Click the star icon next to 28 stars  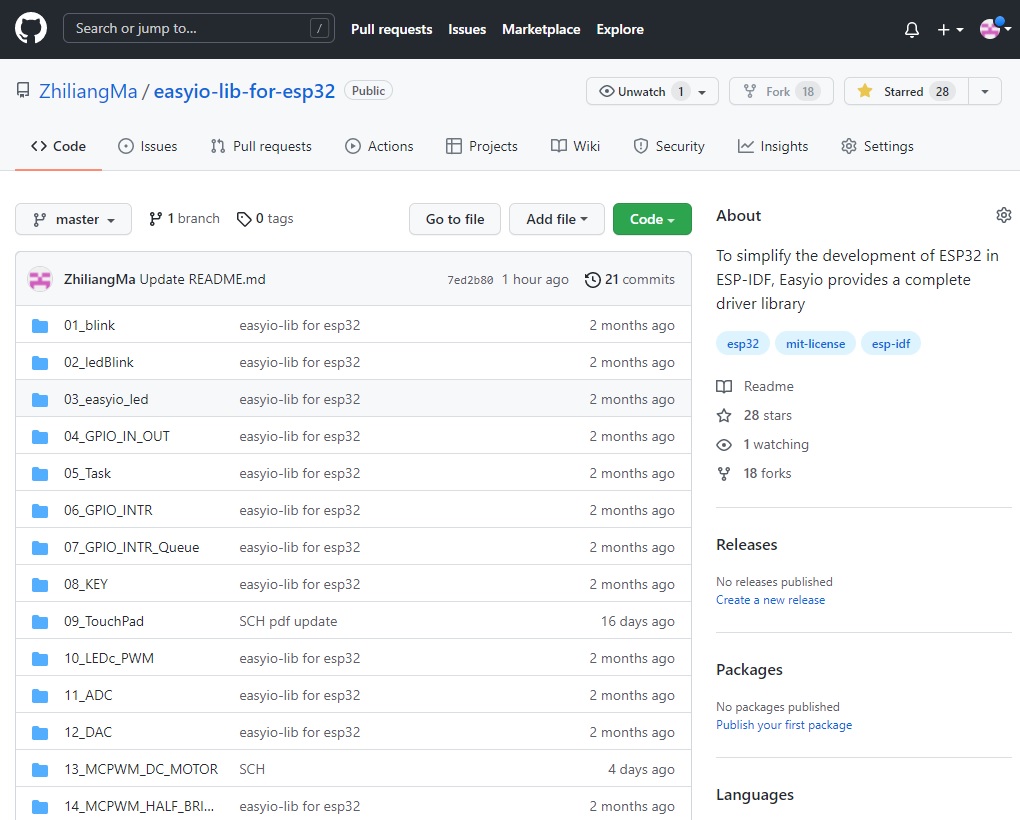723,416
